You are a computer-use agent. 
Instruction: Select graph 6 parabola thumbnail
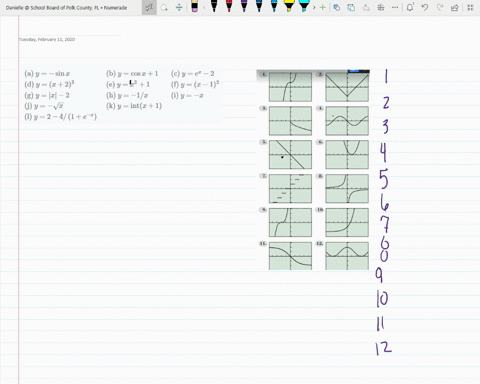click(x=347, y=155)
